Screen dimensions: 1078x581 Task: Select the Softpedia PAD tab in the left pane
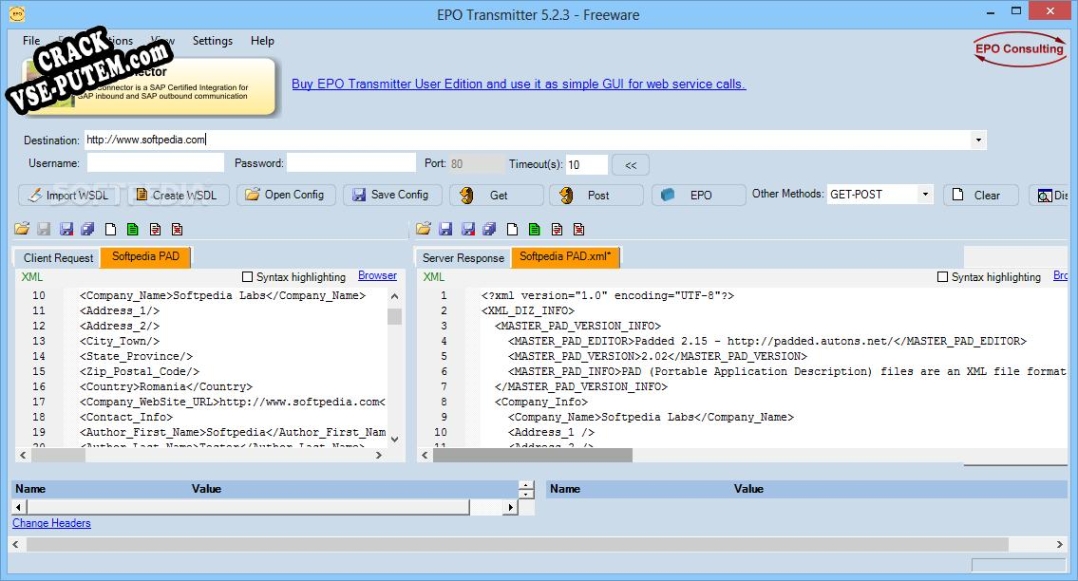click(x=146, y=256)
